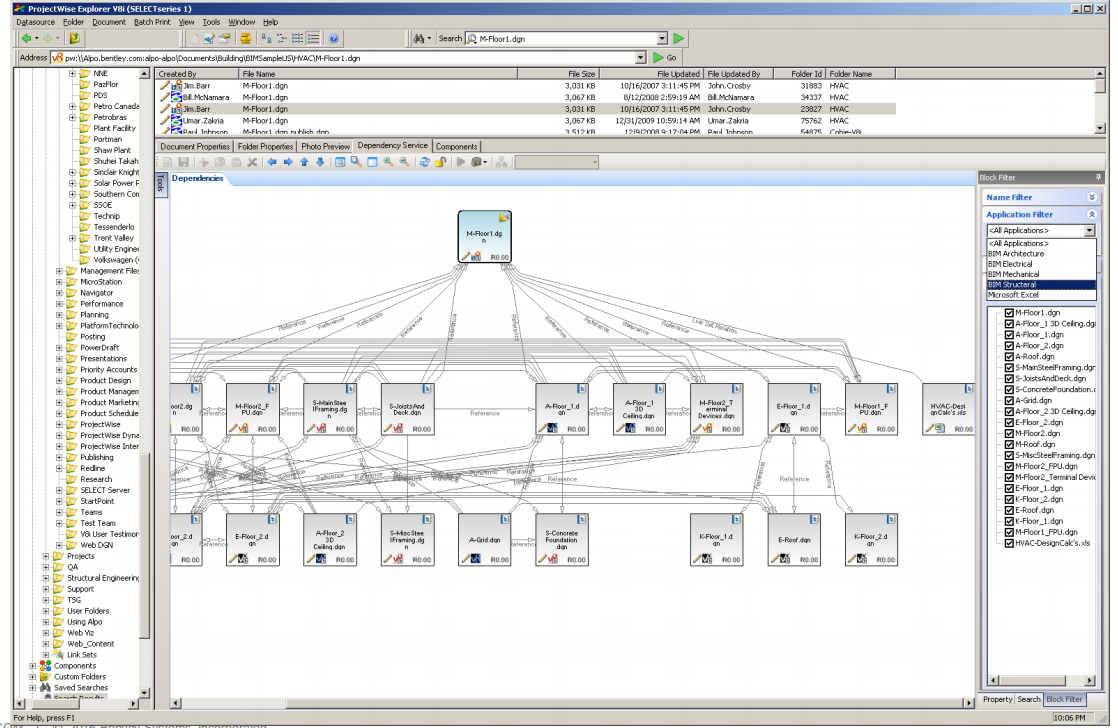
Task: Click the yellow stacked folders toolbar icon
Action: click(x=245, y=39)
